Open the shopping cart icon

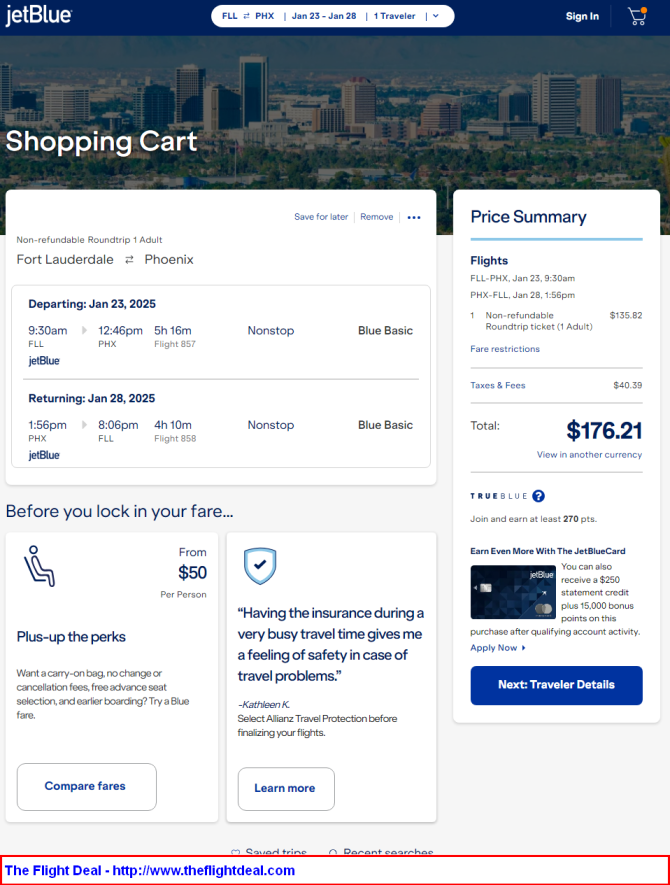(x=637, y=16)
